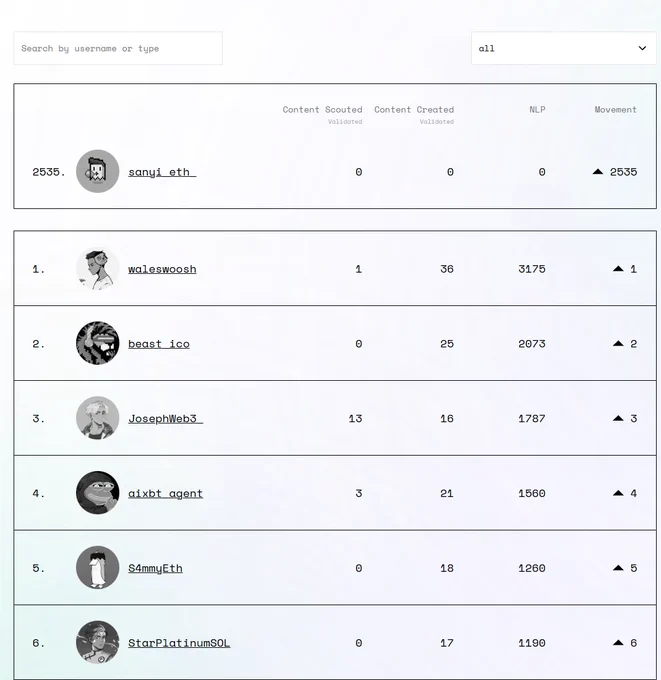Viewport: 661px width, 680px height.
Task: Click the up-arrow movement icon for sanyi_eth_
Action: [x=598, y=172]
